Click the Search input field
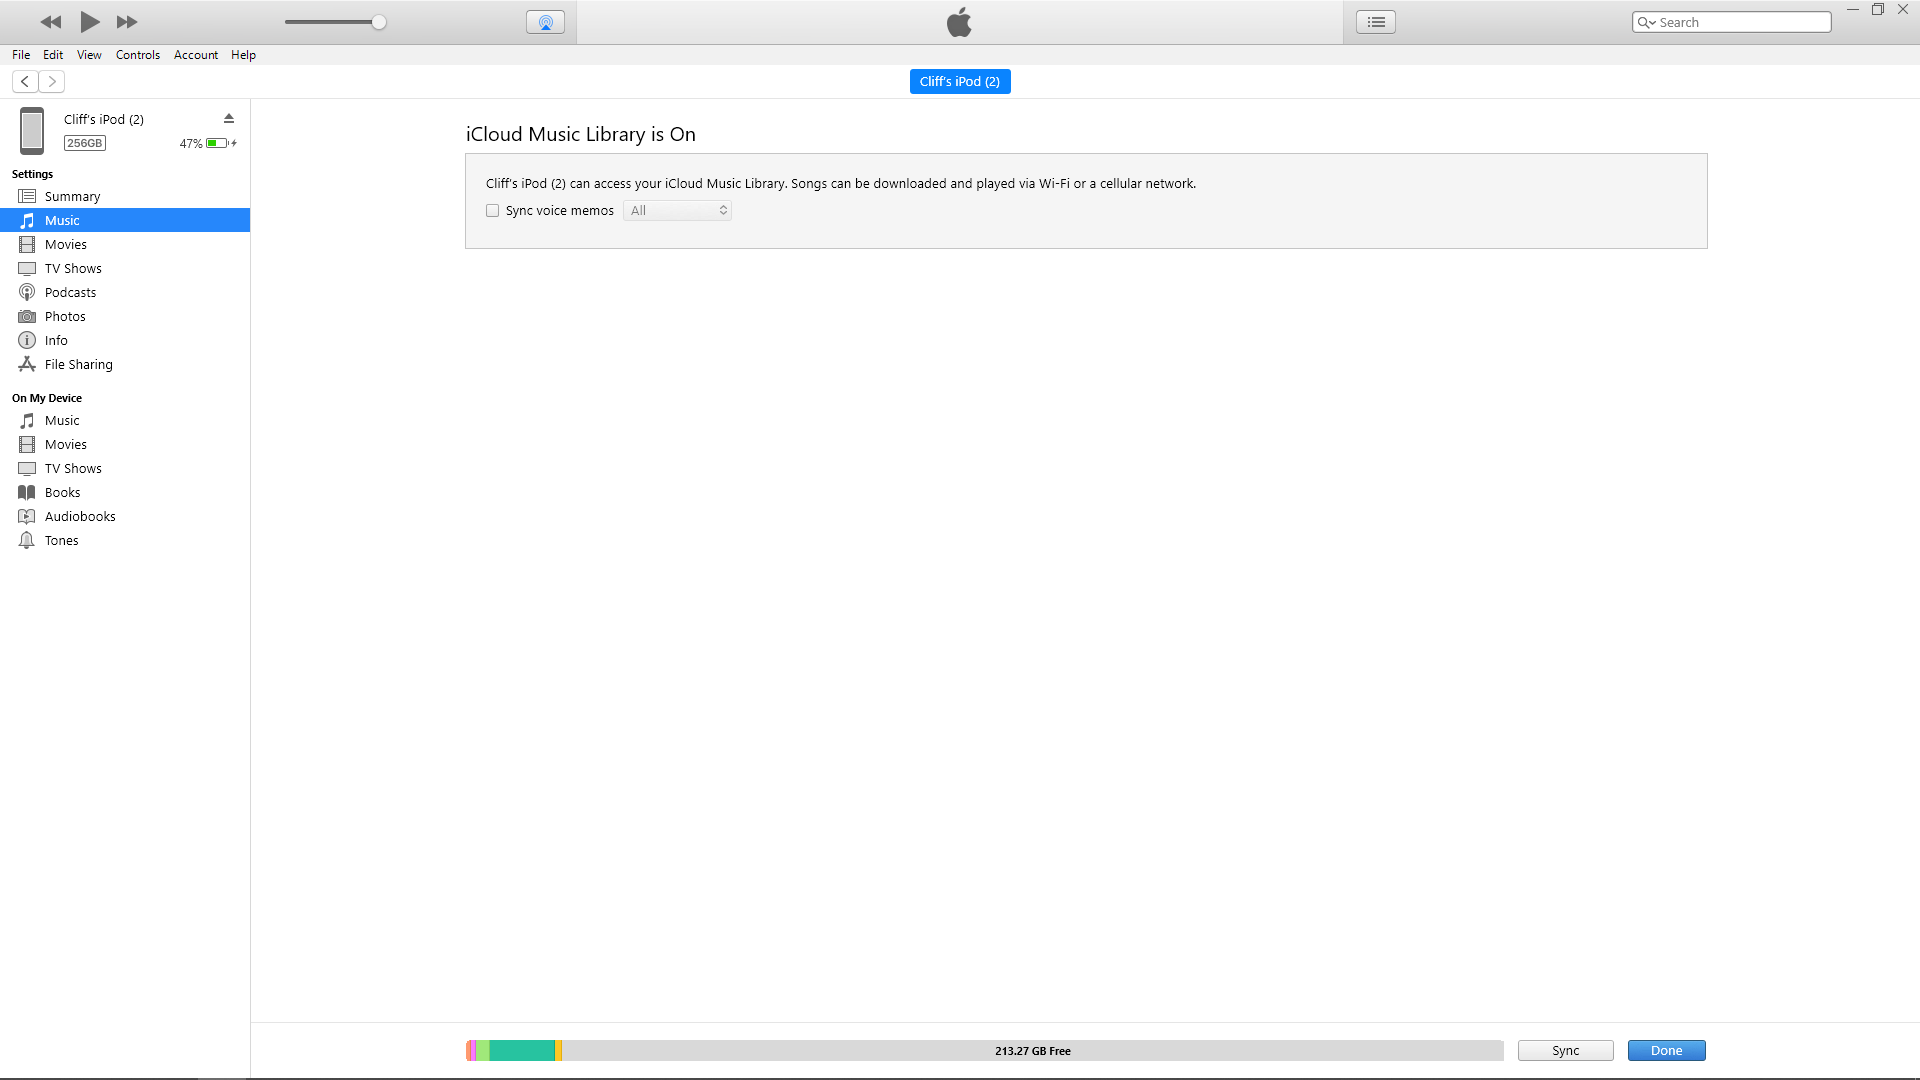The height and width of the screenshot is (1080, 1920). pyautogui.click(x=1740, y=22)
